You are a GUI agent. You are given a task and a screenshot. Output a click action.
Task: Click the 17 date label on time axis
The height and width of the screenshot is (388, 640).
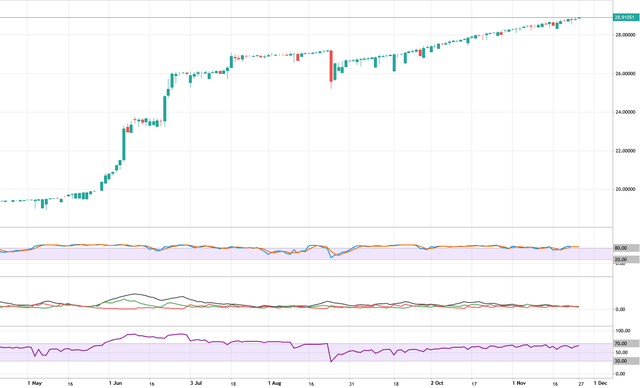474,384
